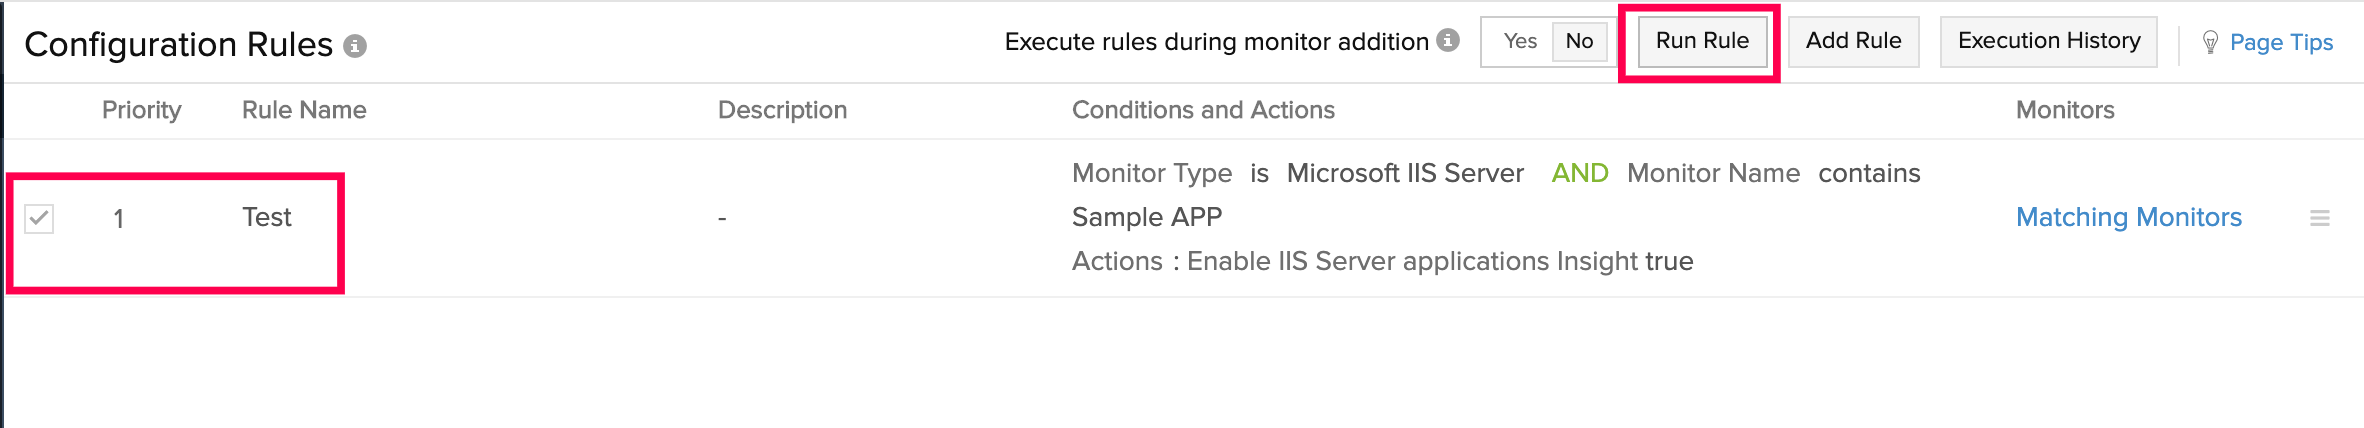The image size is (2364, 428).
Task: Click the Run Rule button
Action: coord(1702,41)
